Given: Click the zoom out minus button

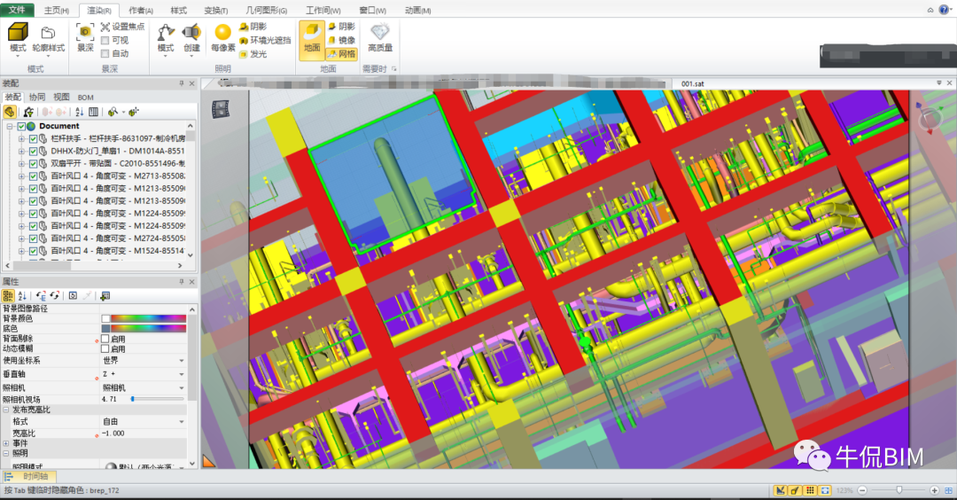Looking at the screenshot, I should click(862, 490).
